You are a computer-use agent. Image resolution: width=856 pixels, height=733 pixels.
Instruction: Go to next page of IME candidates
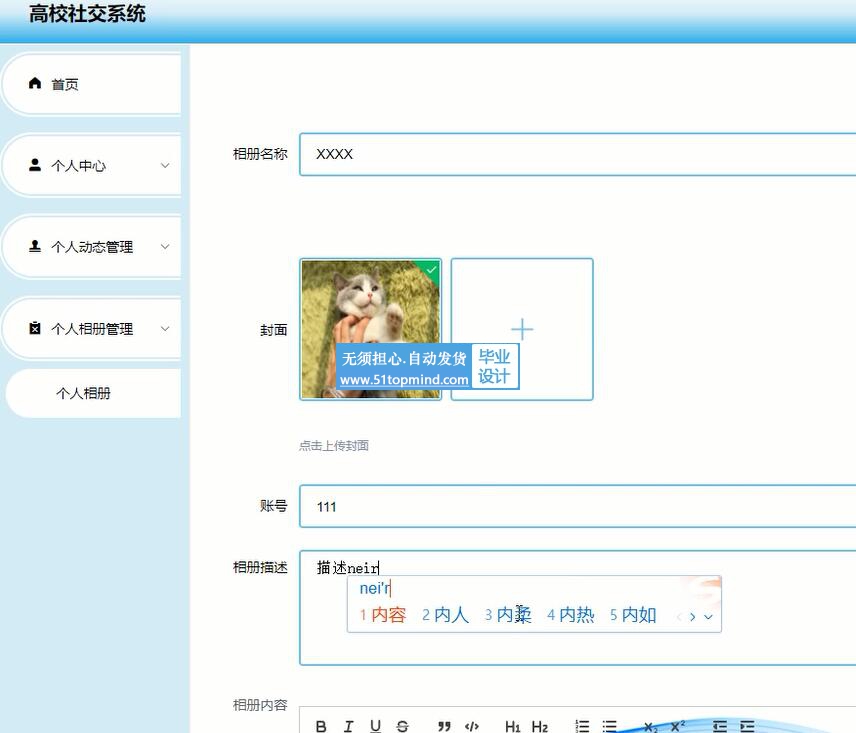pyautogui.click(x=693, y=617)
